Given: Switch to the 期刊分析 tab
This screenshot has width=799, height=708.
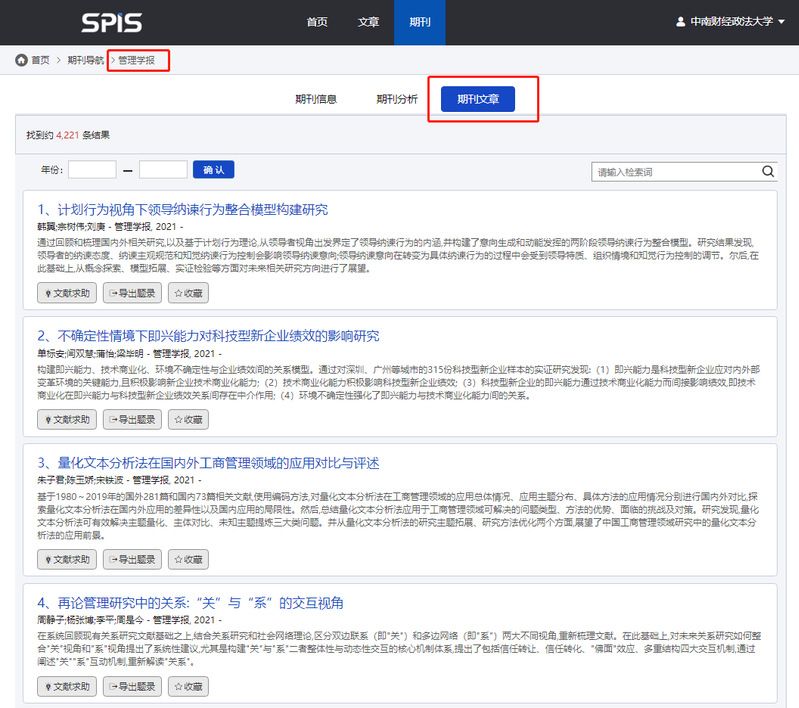Looking at the screenshot, I should click(x=397, y=99).
